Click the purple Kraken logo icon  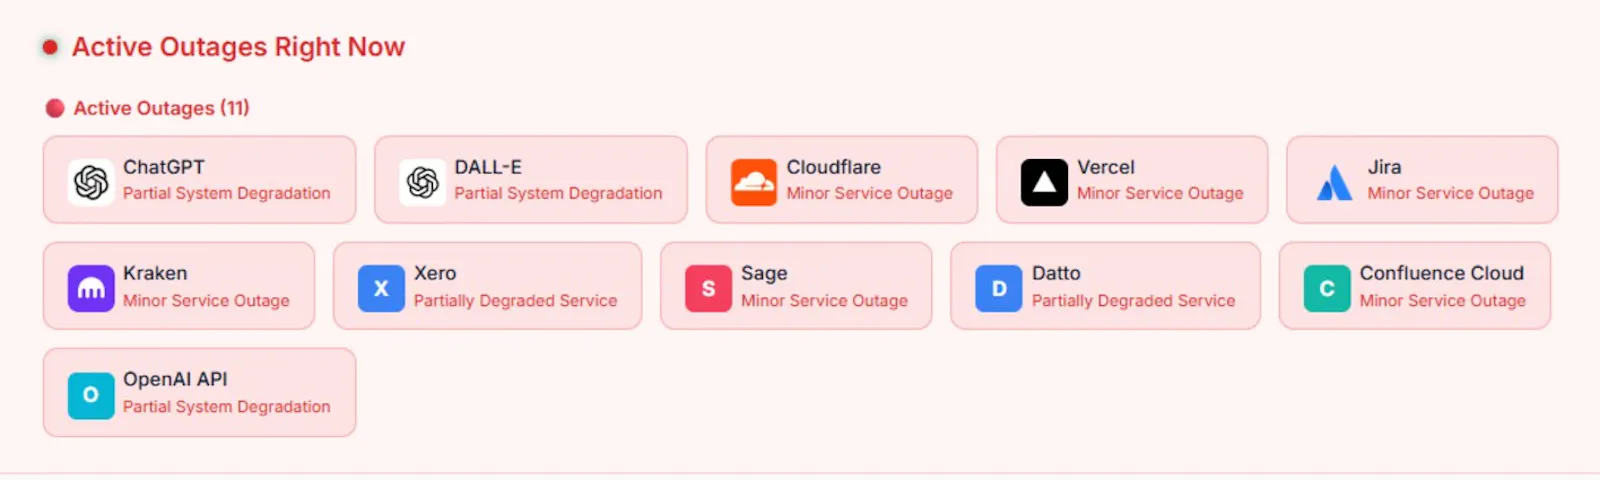point(91,288)
